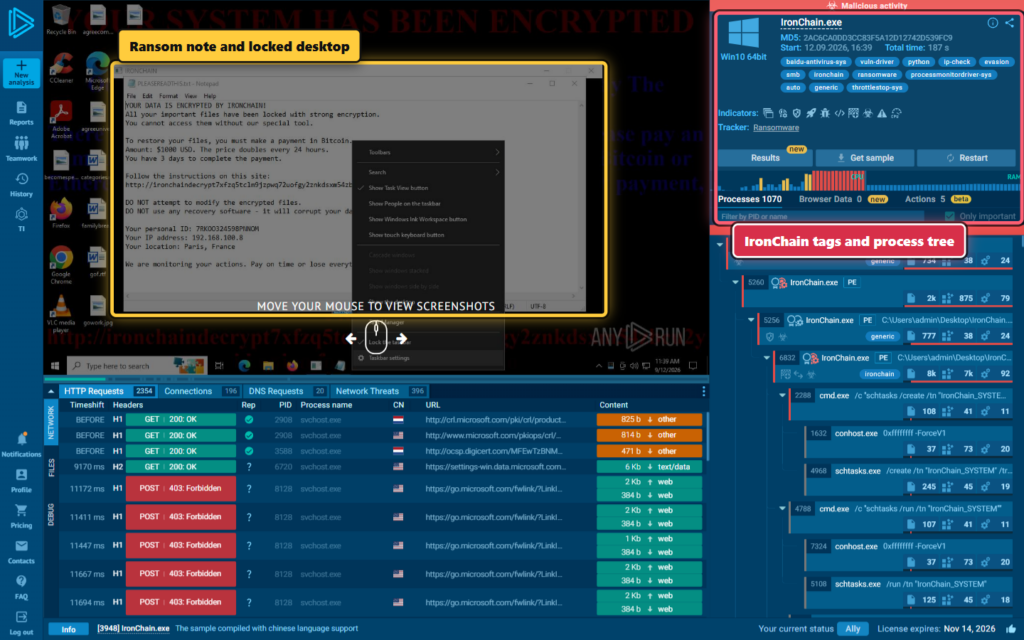Click the code brackets indicator icon

click(839, 113)
